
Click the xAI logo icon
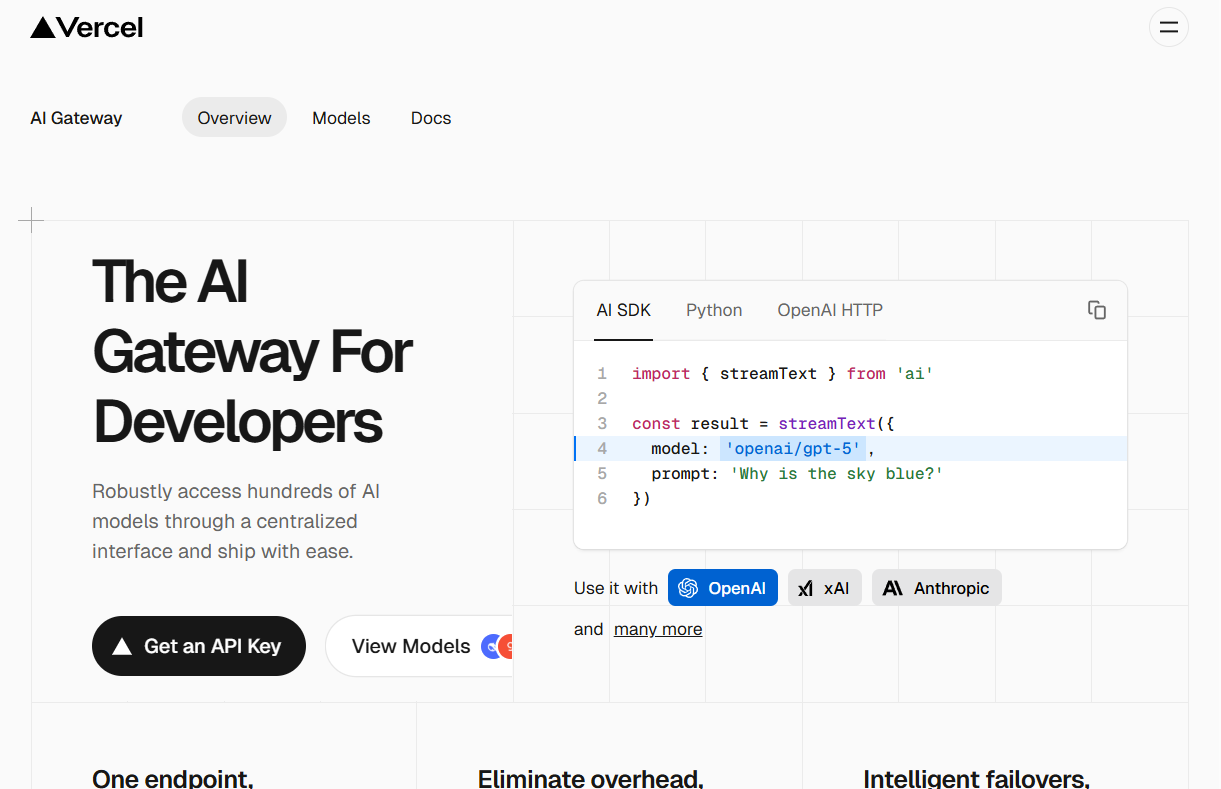click(x=805, y=588)
